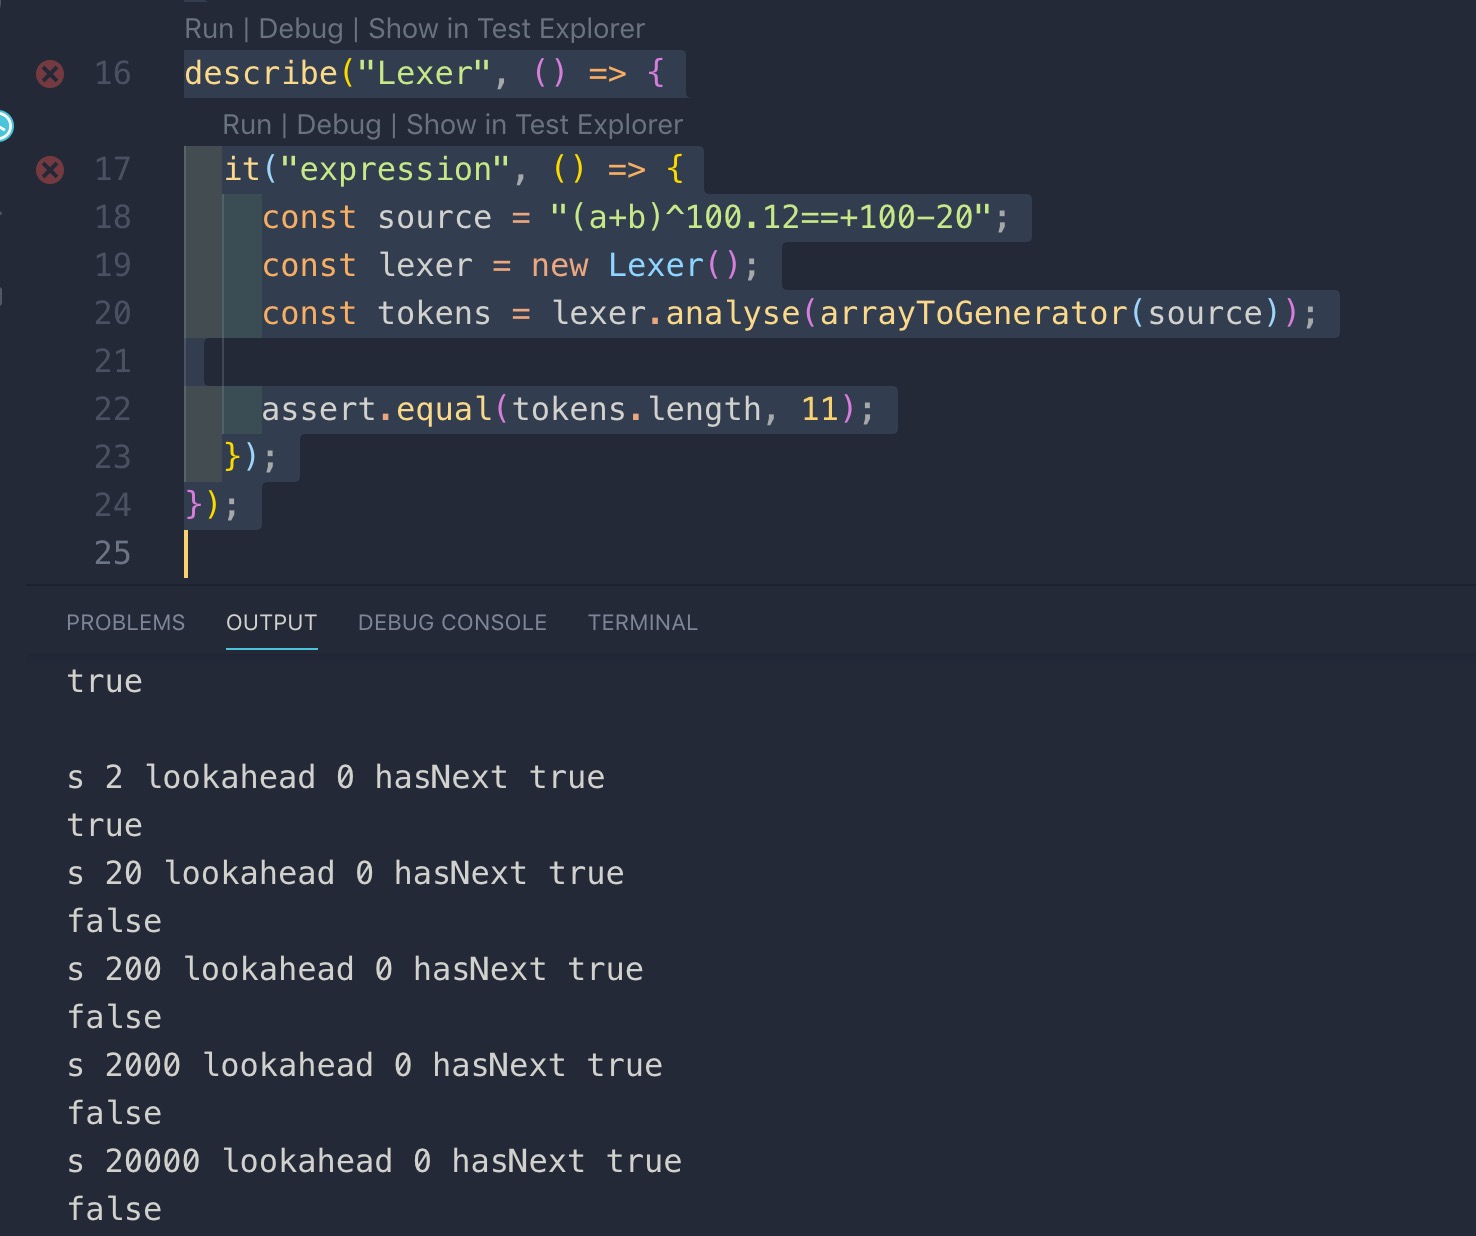Click assert.equal on line 22
Viewport: 1476px width, 1236px height.
[x=377, y=410]
